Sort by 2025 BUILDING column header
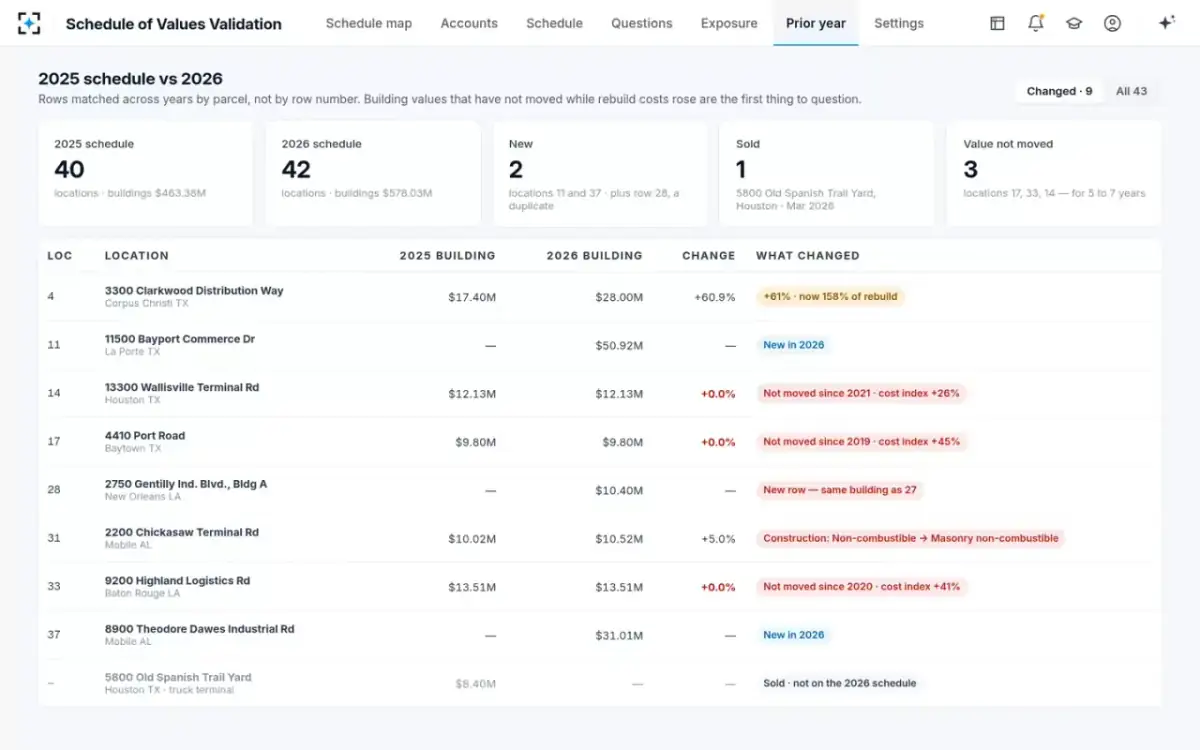The width and height of the screenshot is (1200, 750). 447,256
